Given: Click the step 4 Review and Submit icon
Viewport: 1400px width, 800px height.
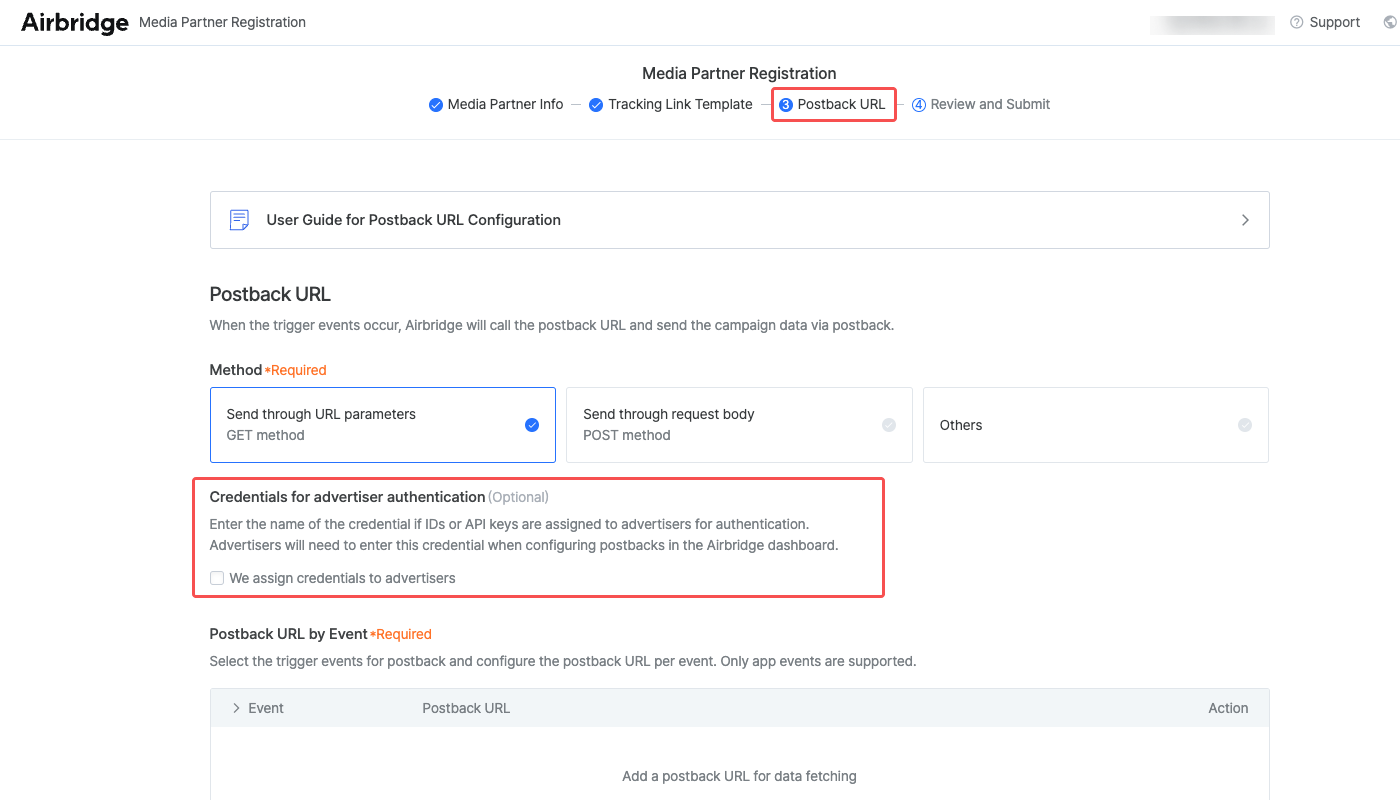Looking at the screenshot, I should 919,105.
